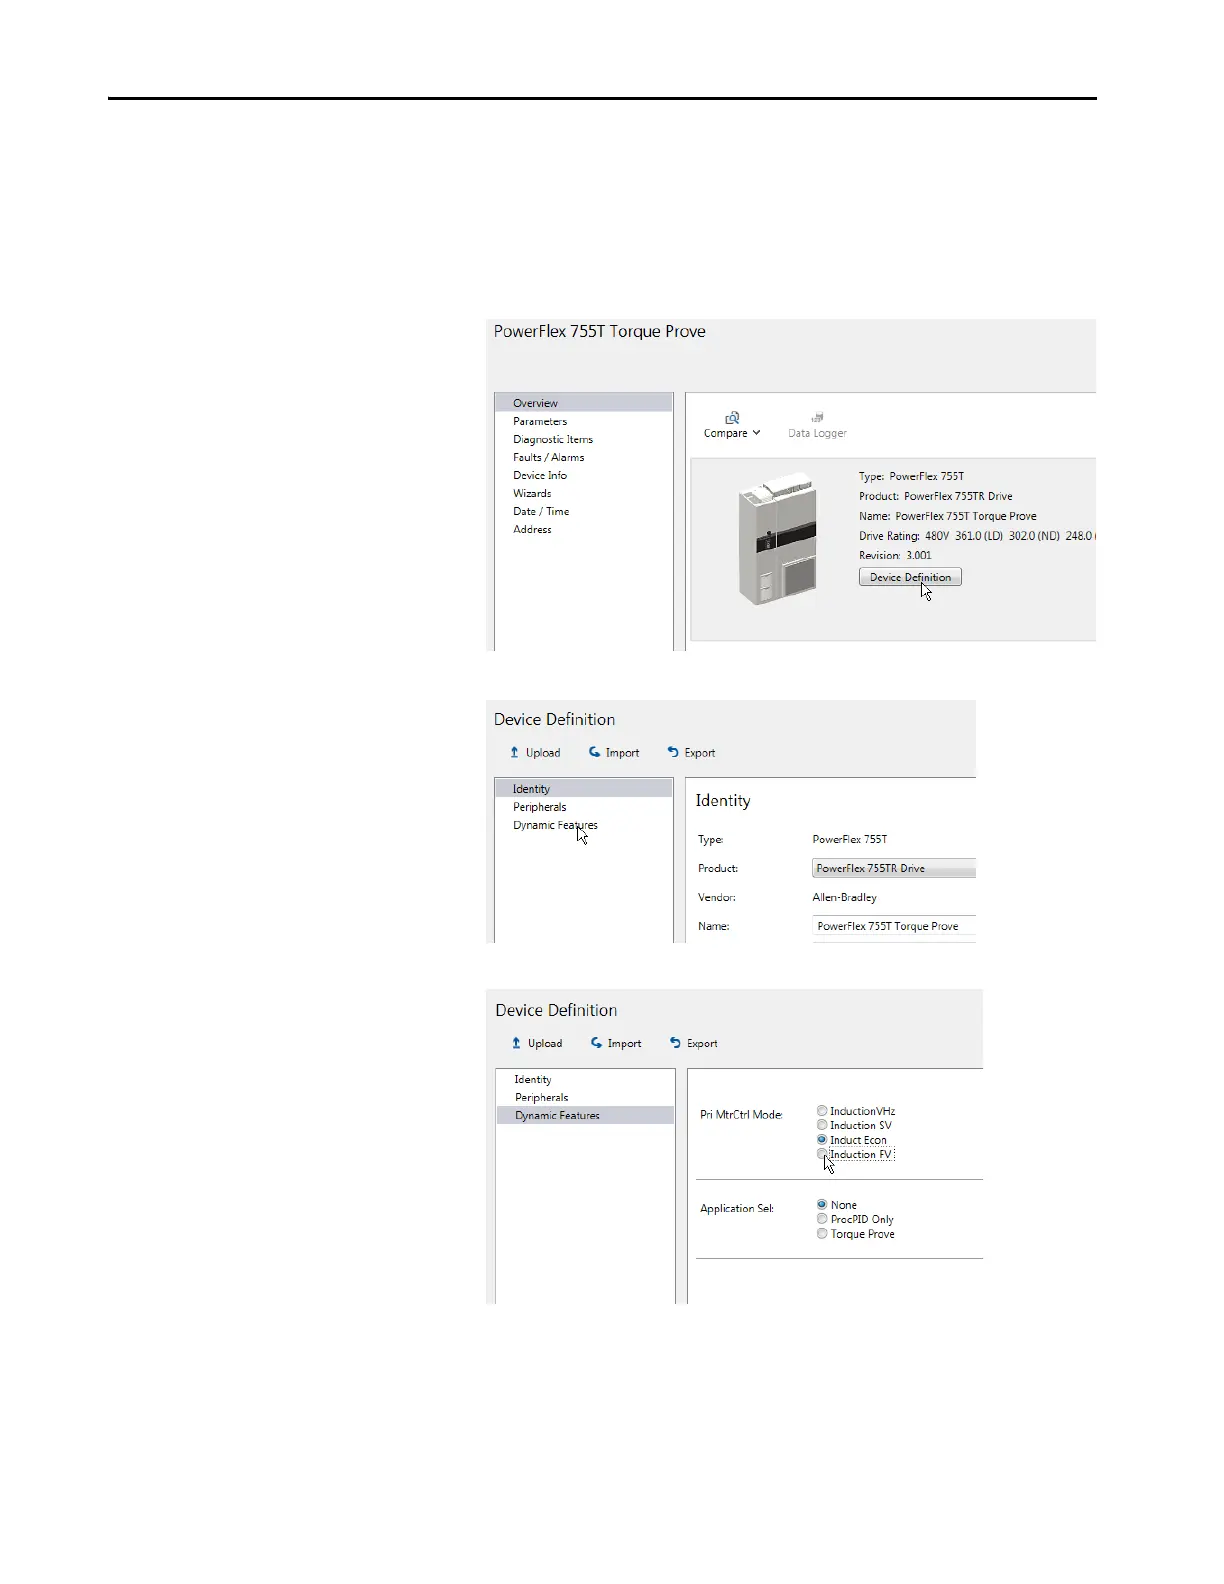Click Upload icon in the Identity-selected Device Definition
The image size is (1224, 1584).
[x=514, y=752]
